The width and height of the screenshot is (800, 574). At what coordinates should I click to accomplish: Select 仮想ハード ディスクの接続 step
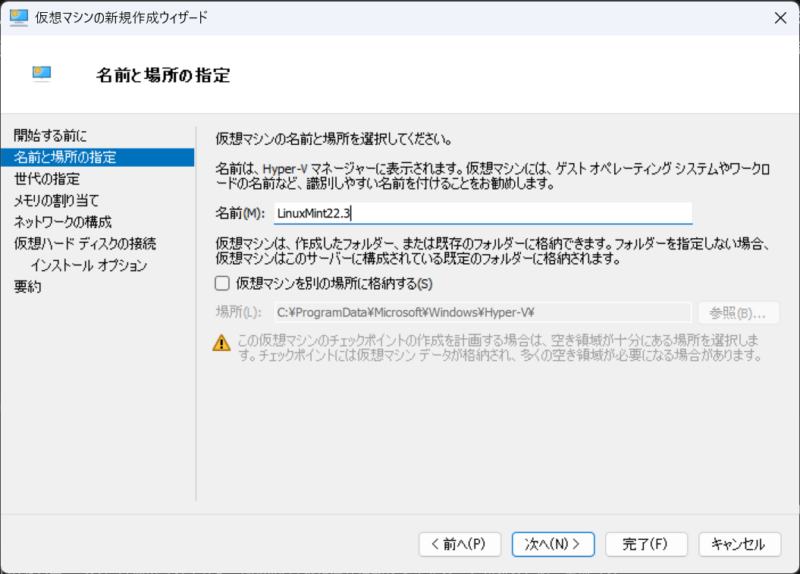[85, 243]
